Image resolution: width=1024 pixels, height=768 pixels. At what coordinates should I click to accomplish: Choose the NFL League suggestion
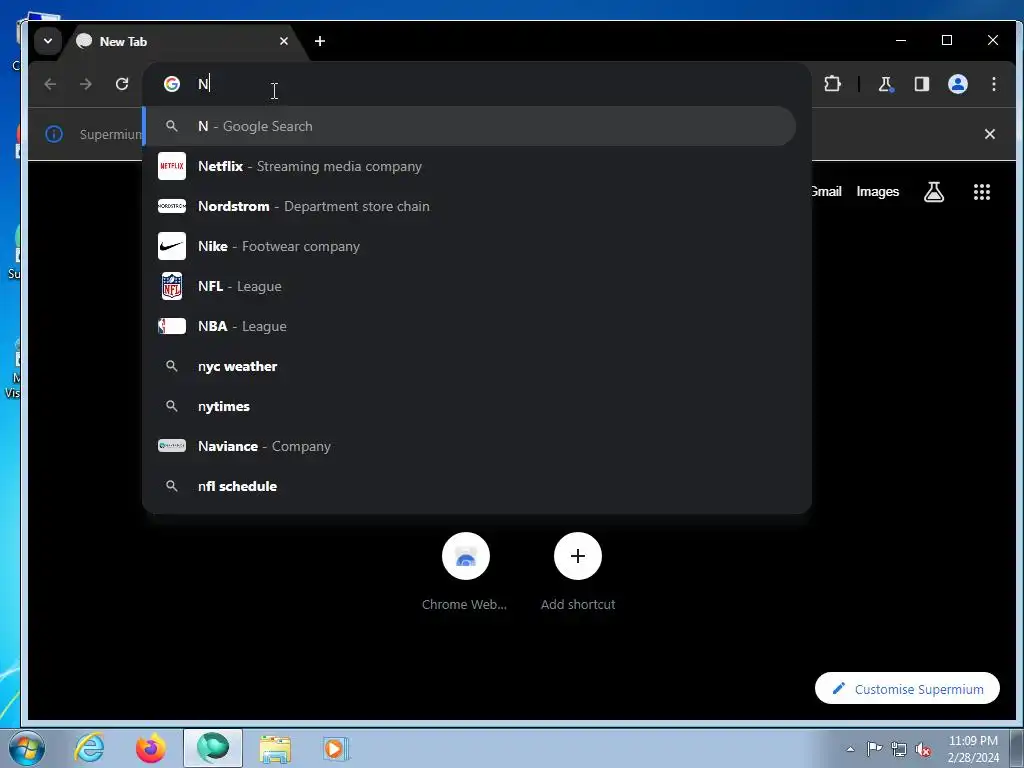(470, 286)
